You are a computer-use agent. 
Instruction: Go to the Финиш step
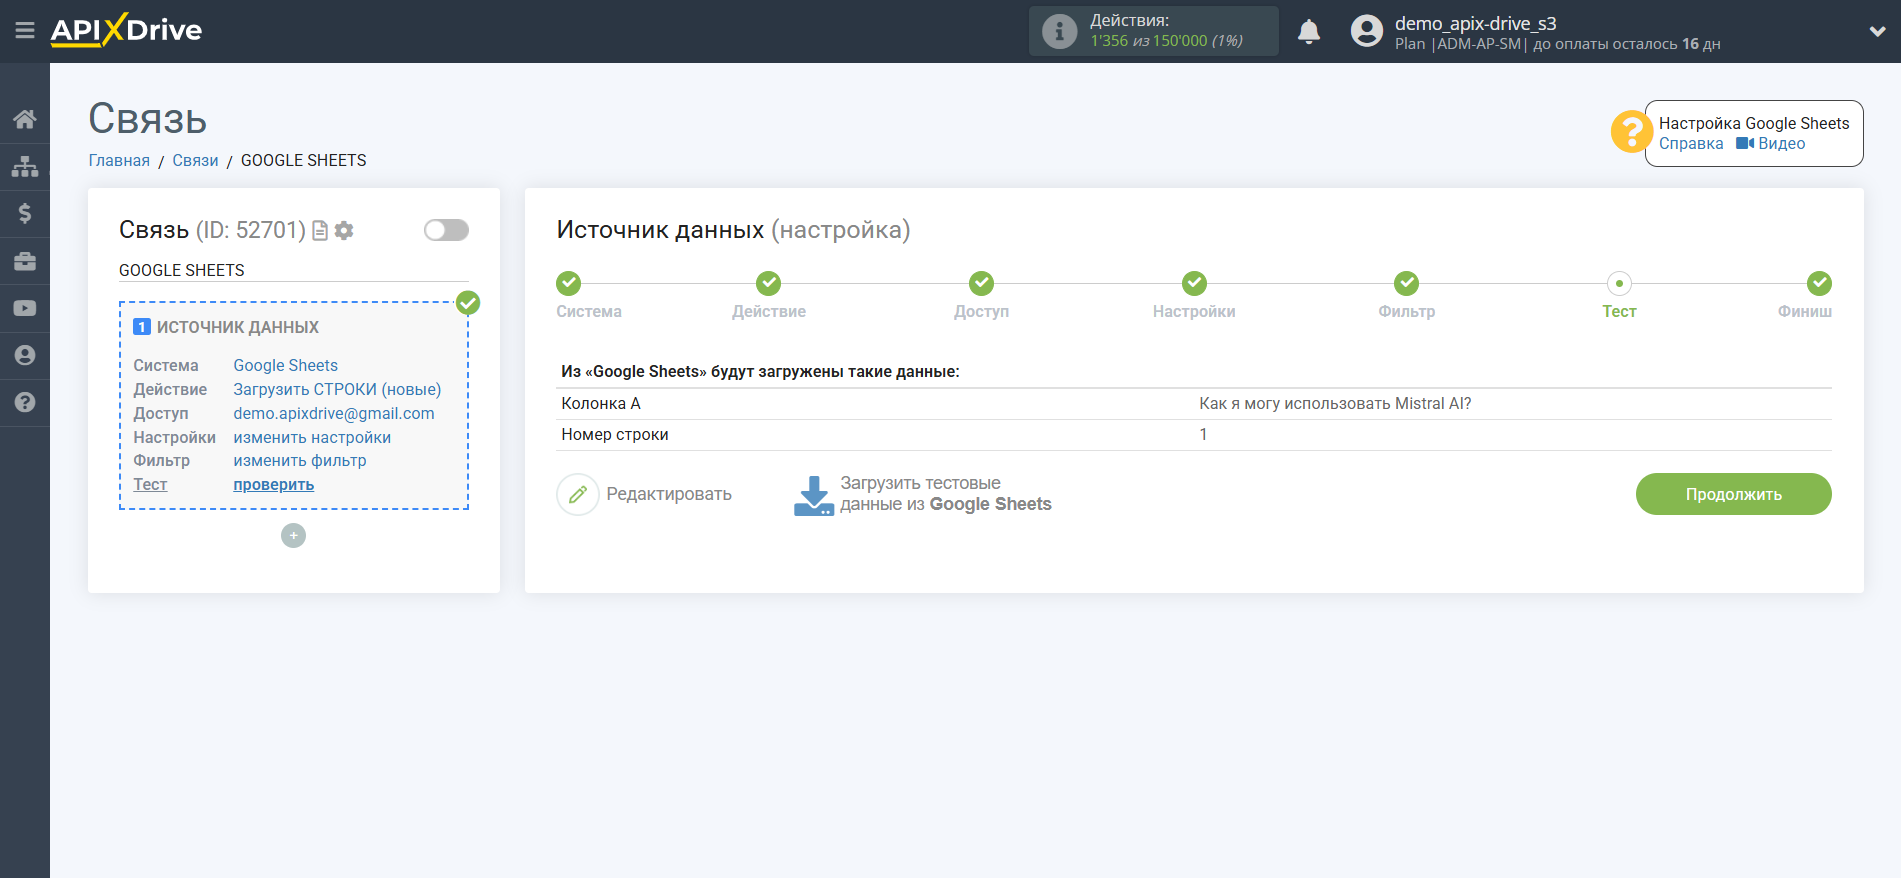point(1819,284)
